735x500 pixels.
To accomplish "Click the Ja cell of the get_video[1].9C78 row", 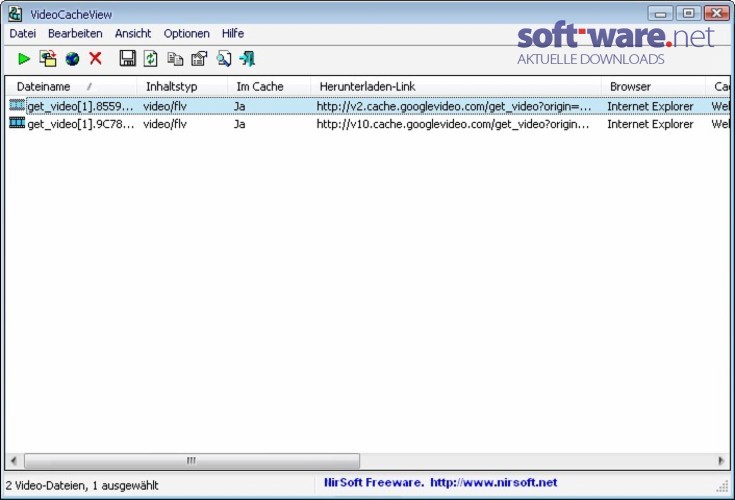I will click(x=240, y=124).
